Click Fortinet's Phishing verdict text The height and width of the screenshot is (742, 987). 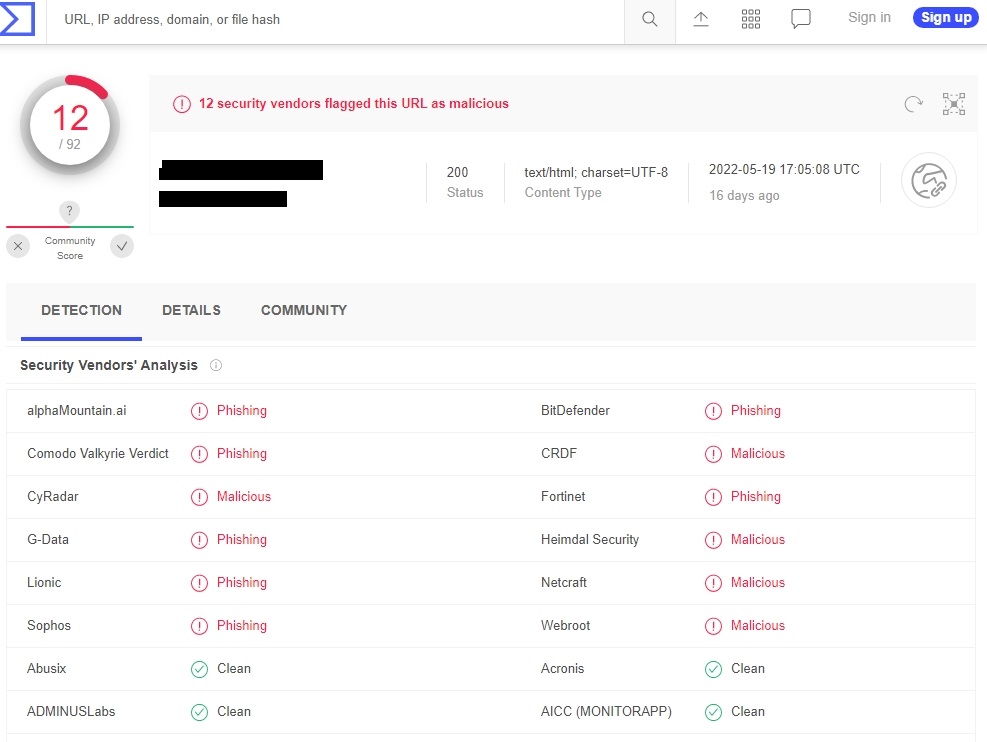755,497
